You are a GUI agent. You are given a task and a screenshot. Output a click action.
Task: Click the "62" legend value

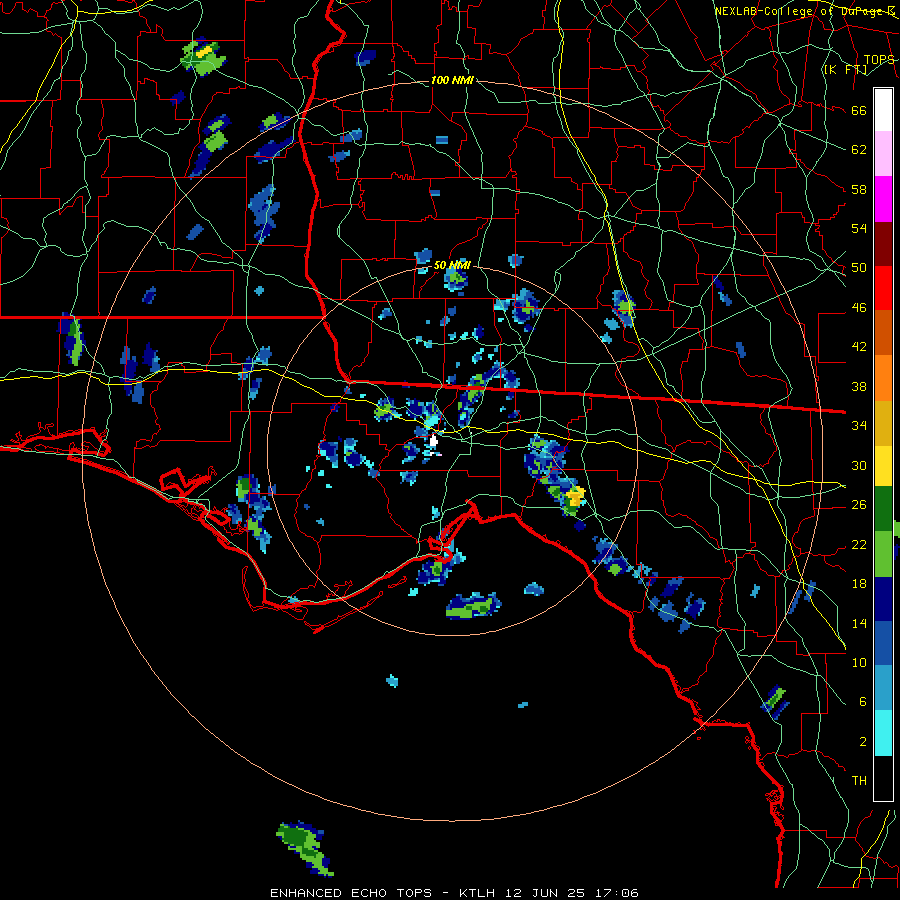859,150
